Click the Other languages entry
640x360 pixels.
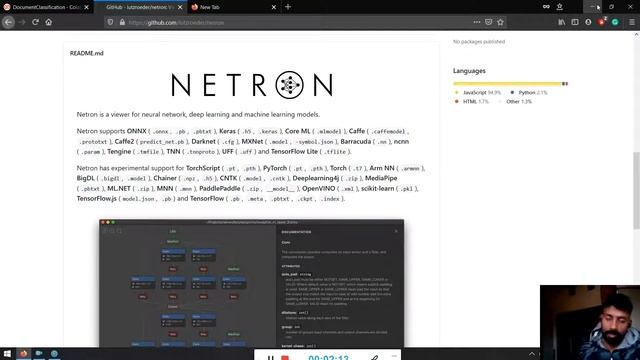coord(519,102)
